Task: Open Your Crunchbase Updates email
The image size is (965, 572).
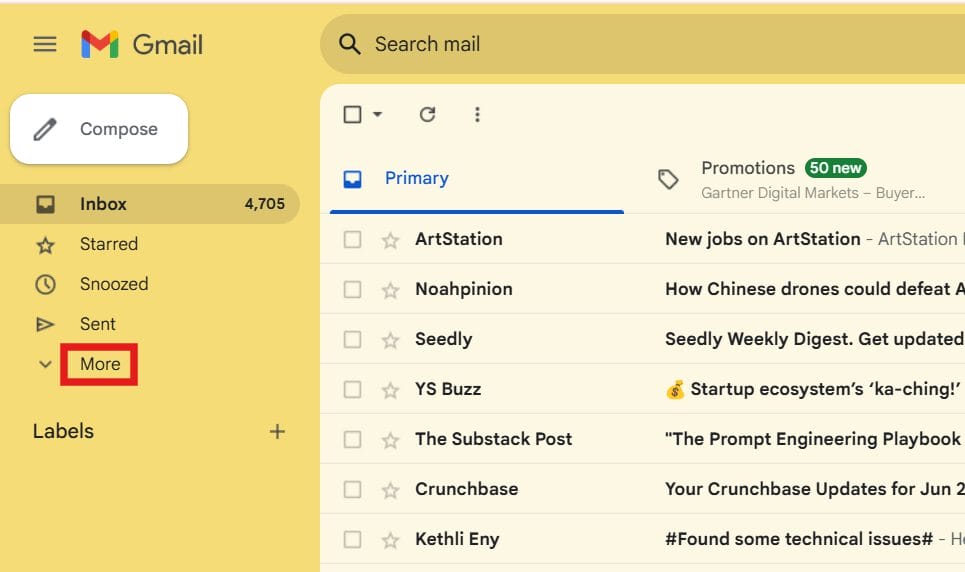Action: pos(814,489)
